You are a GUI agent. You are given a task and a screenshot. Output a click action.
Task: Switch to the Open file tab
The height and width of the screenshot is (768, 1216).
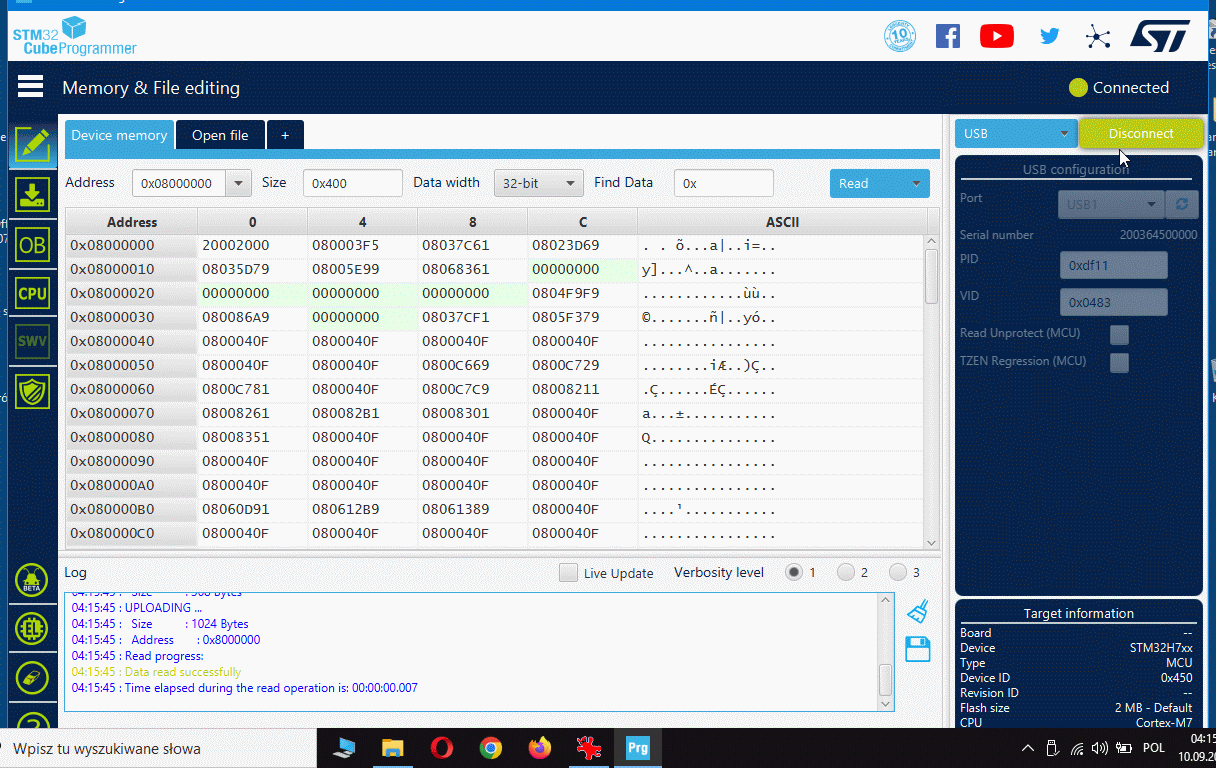[220, 135]
